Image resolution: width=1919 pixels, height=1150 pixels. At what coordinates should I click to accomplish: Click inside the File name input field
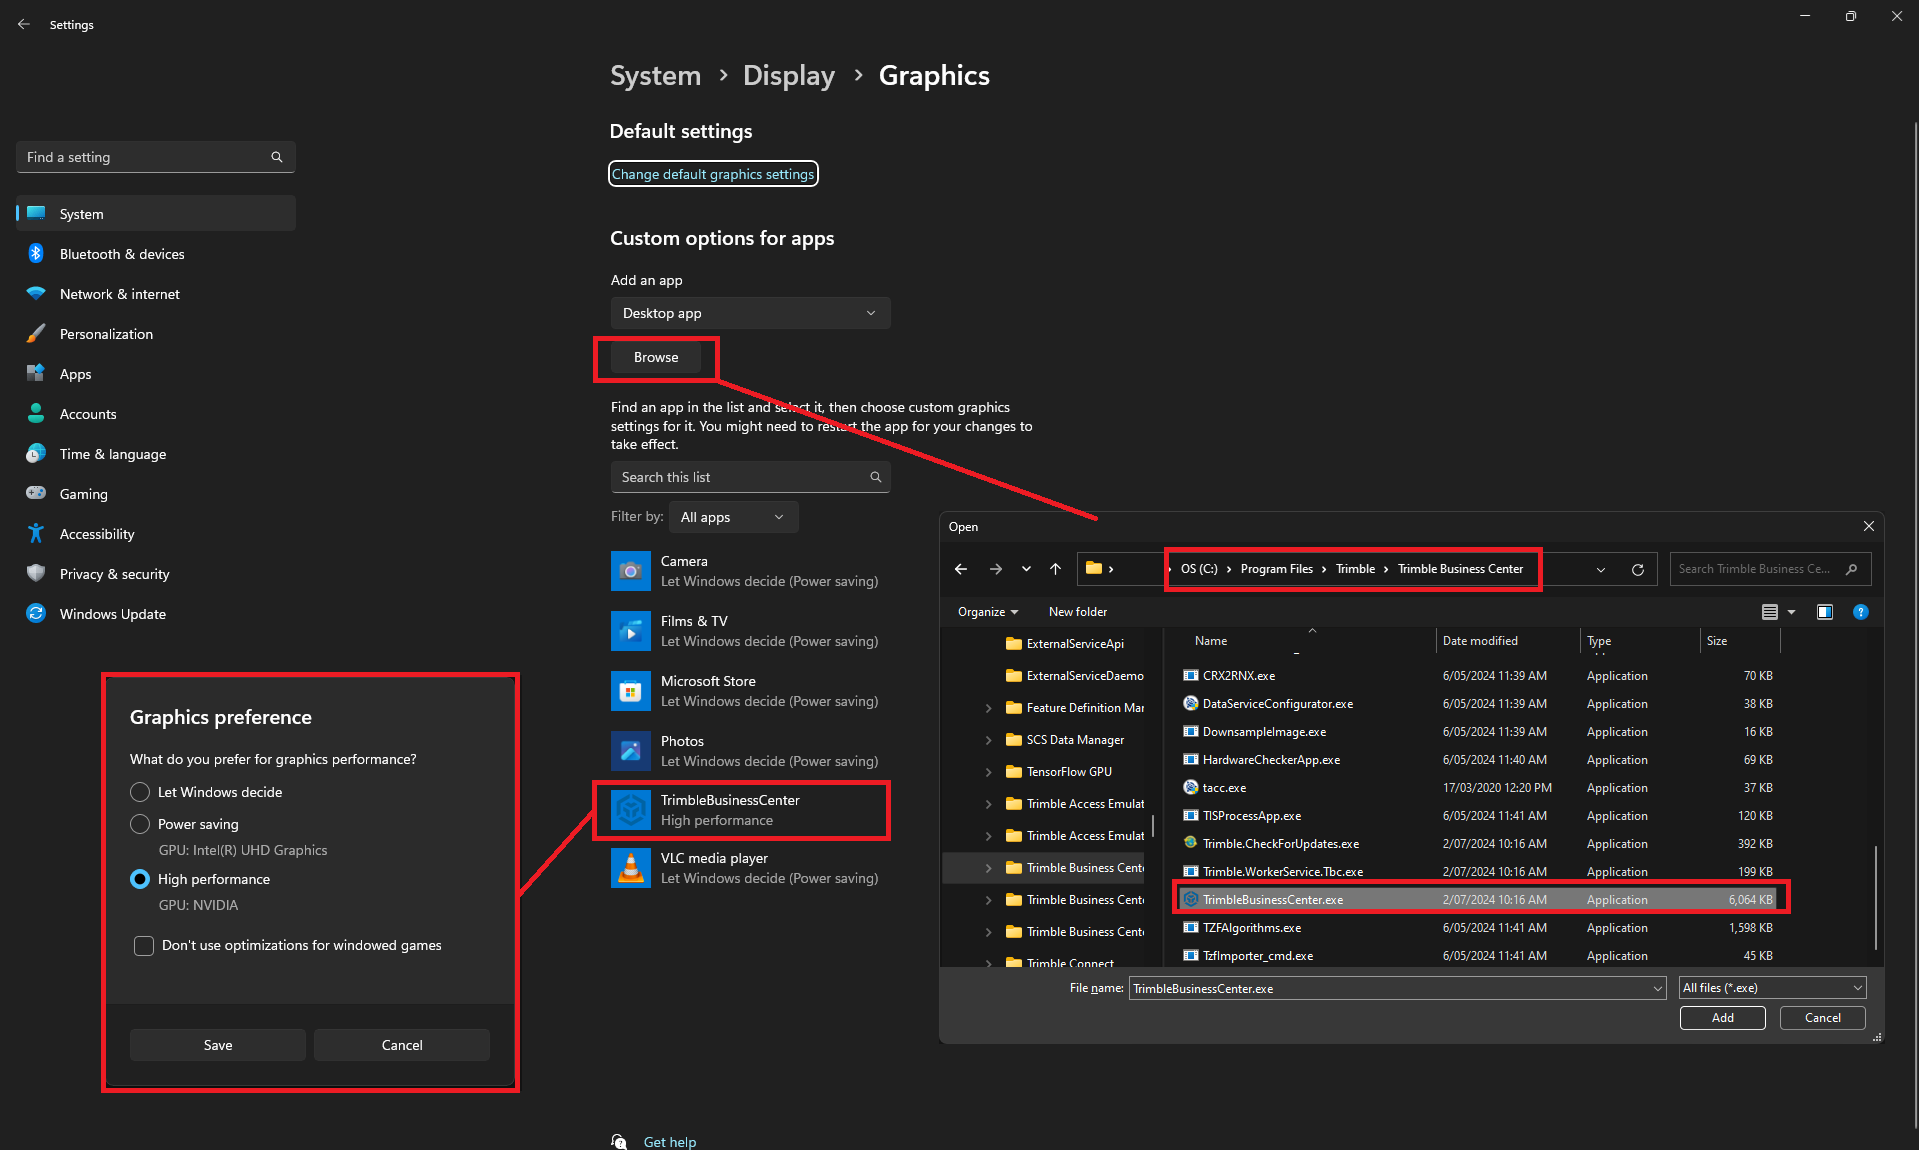(1390, 988)
